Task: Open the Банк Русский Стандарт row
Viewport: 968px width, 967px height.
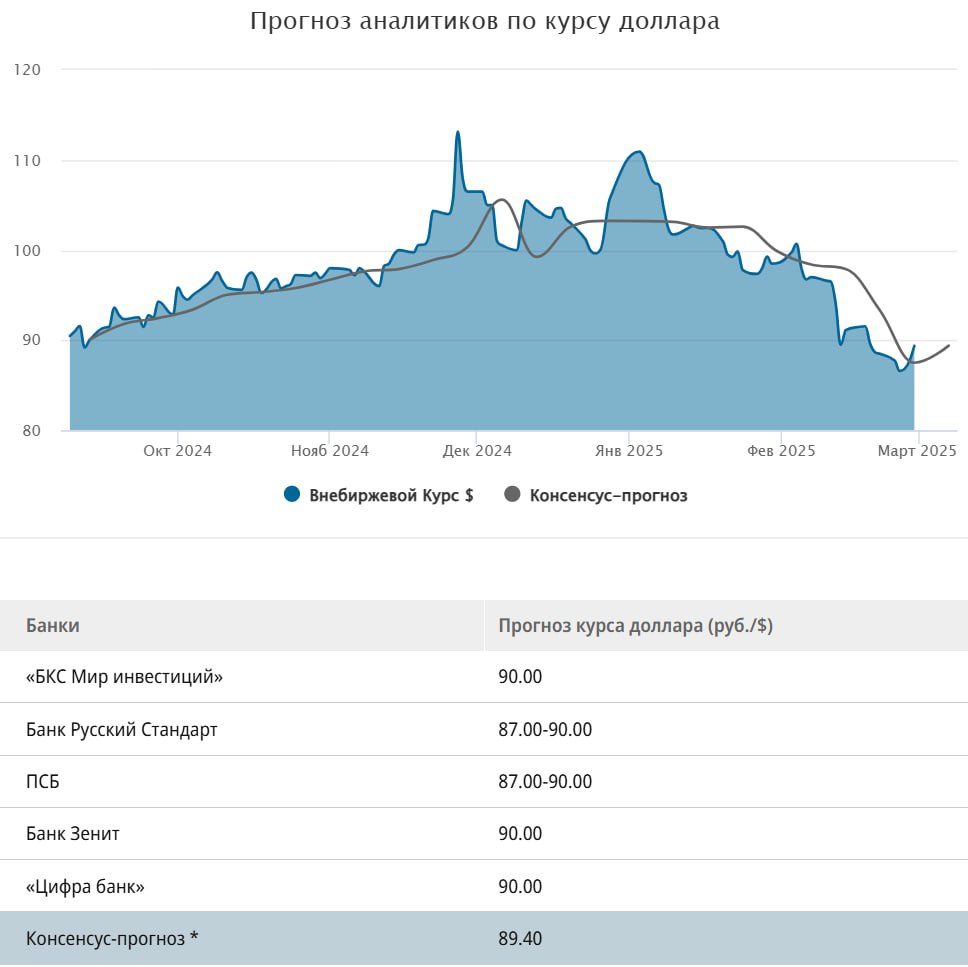Action: coord(121,729)
